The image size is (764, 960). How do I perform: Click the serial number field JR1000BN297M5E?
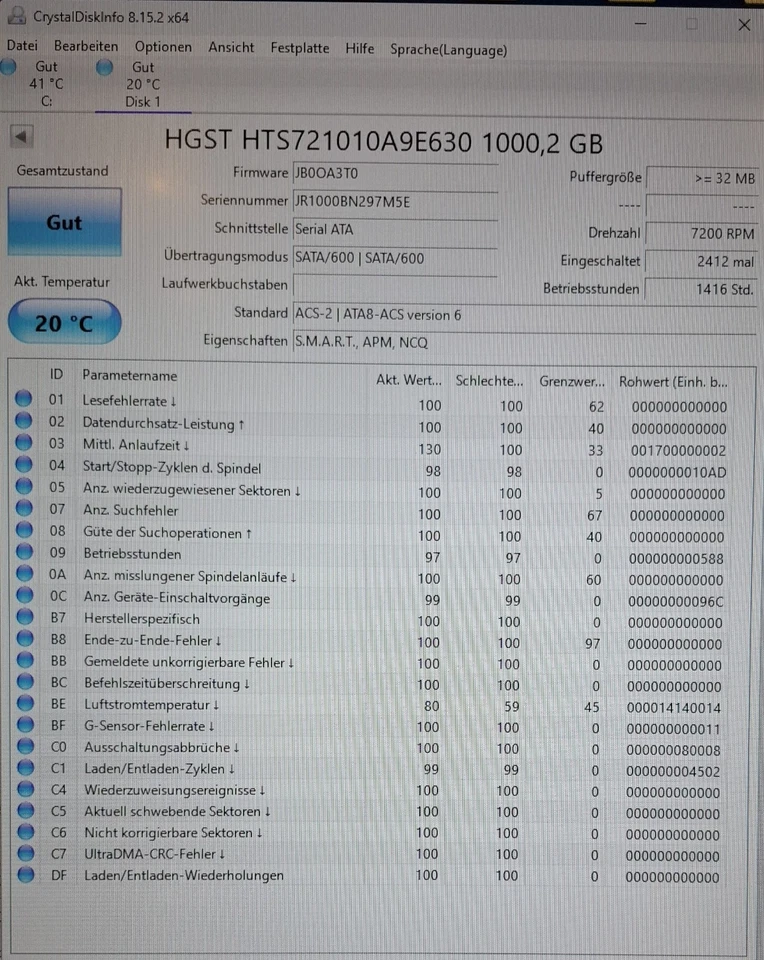click(395, 202)
